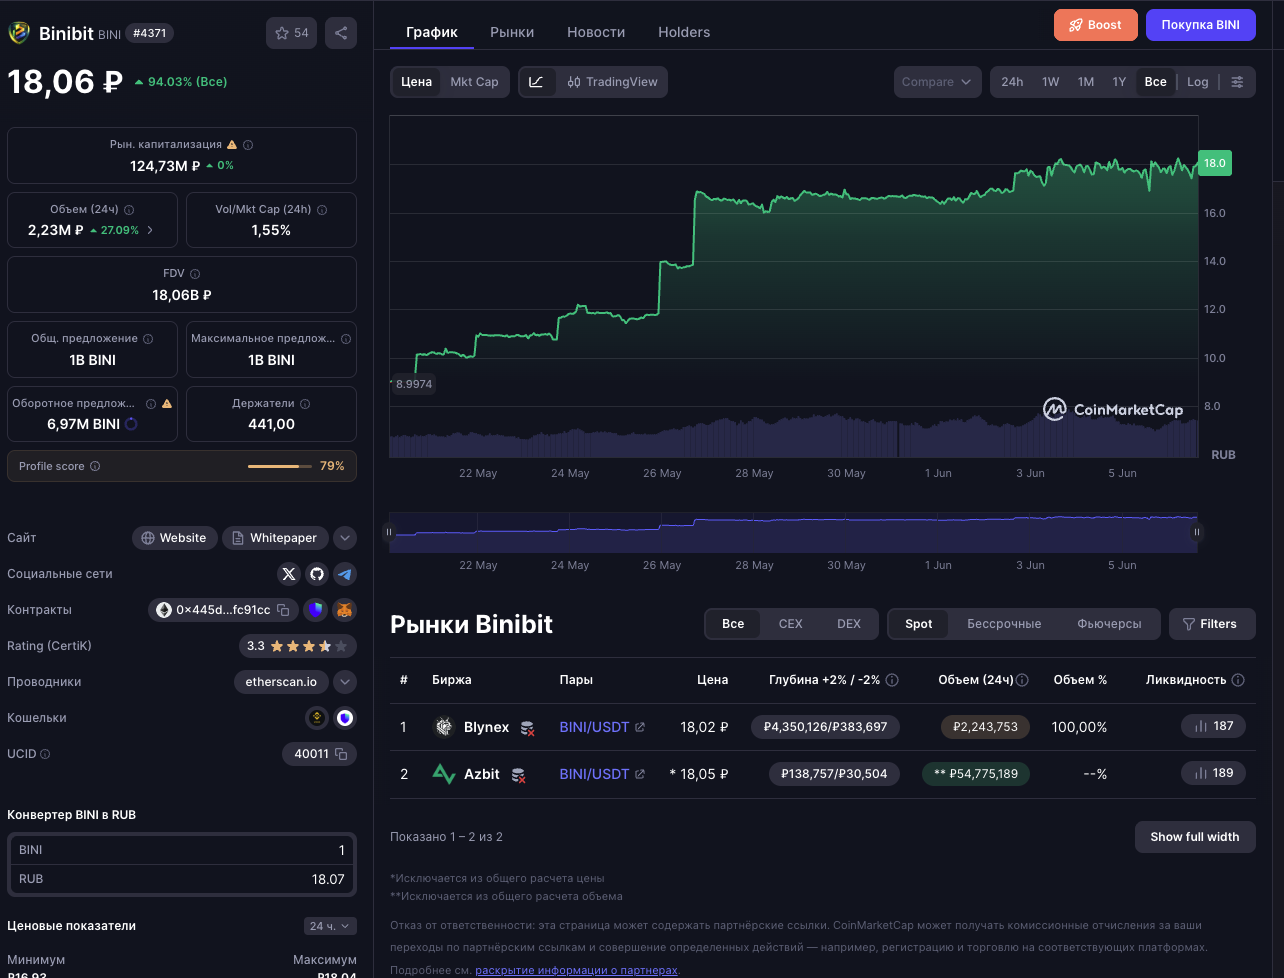
Task: Show info for Глубина +2% / -2% column
Action: [x=892, y=680]
